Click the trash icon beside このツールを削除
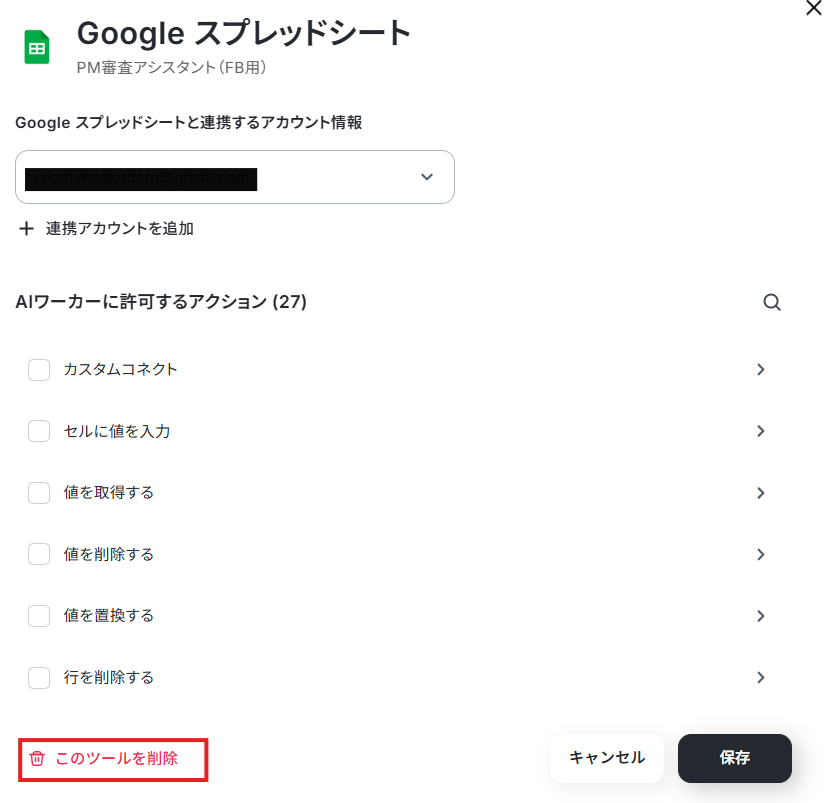 tap(37, 758)
